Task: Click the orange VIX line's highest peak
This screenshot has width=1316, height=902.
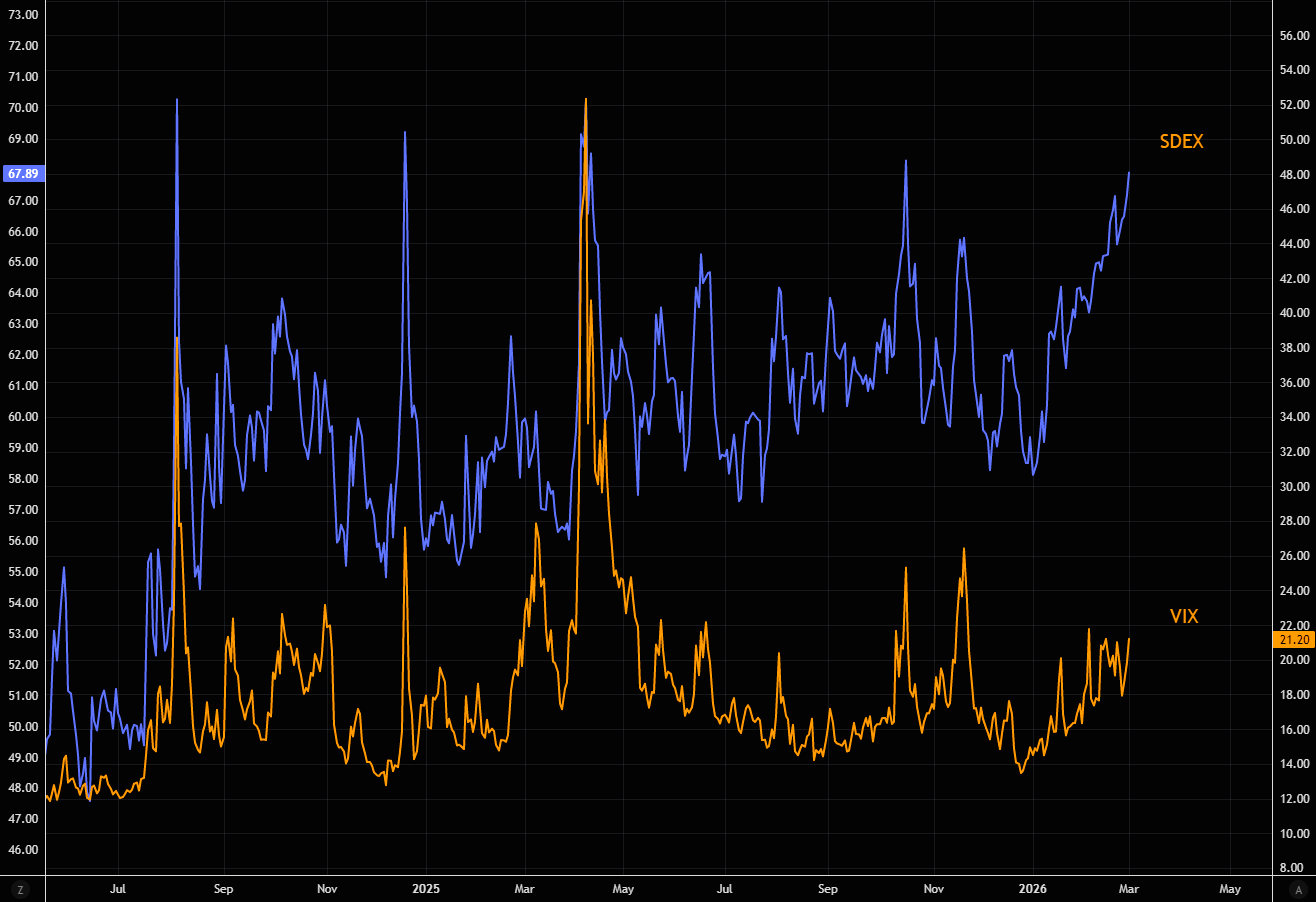Action: click(585, 99)
